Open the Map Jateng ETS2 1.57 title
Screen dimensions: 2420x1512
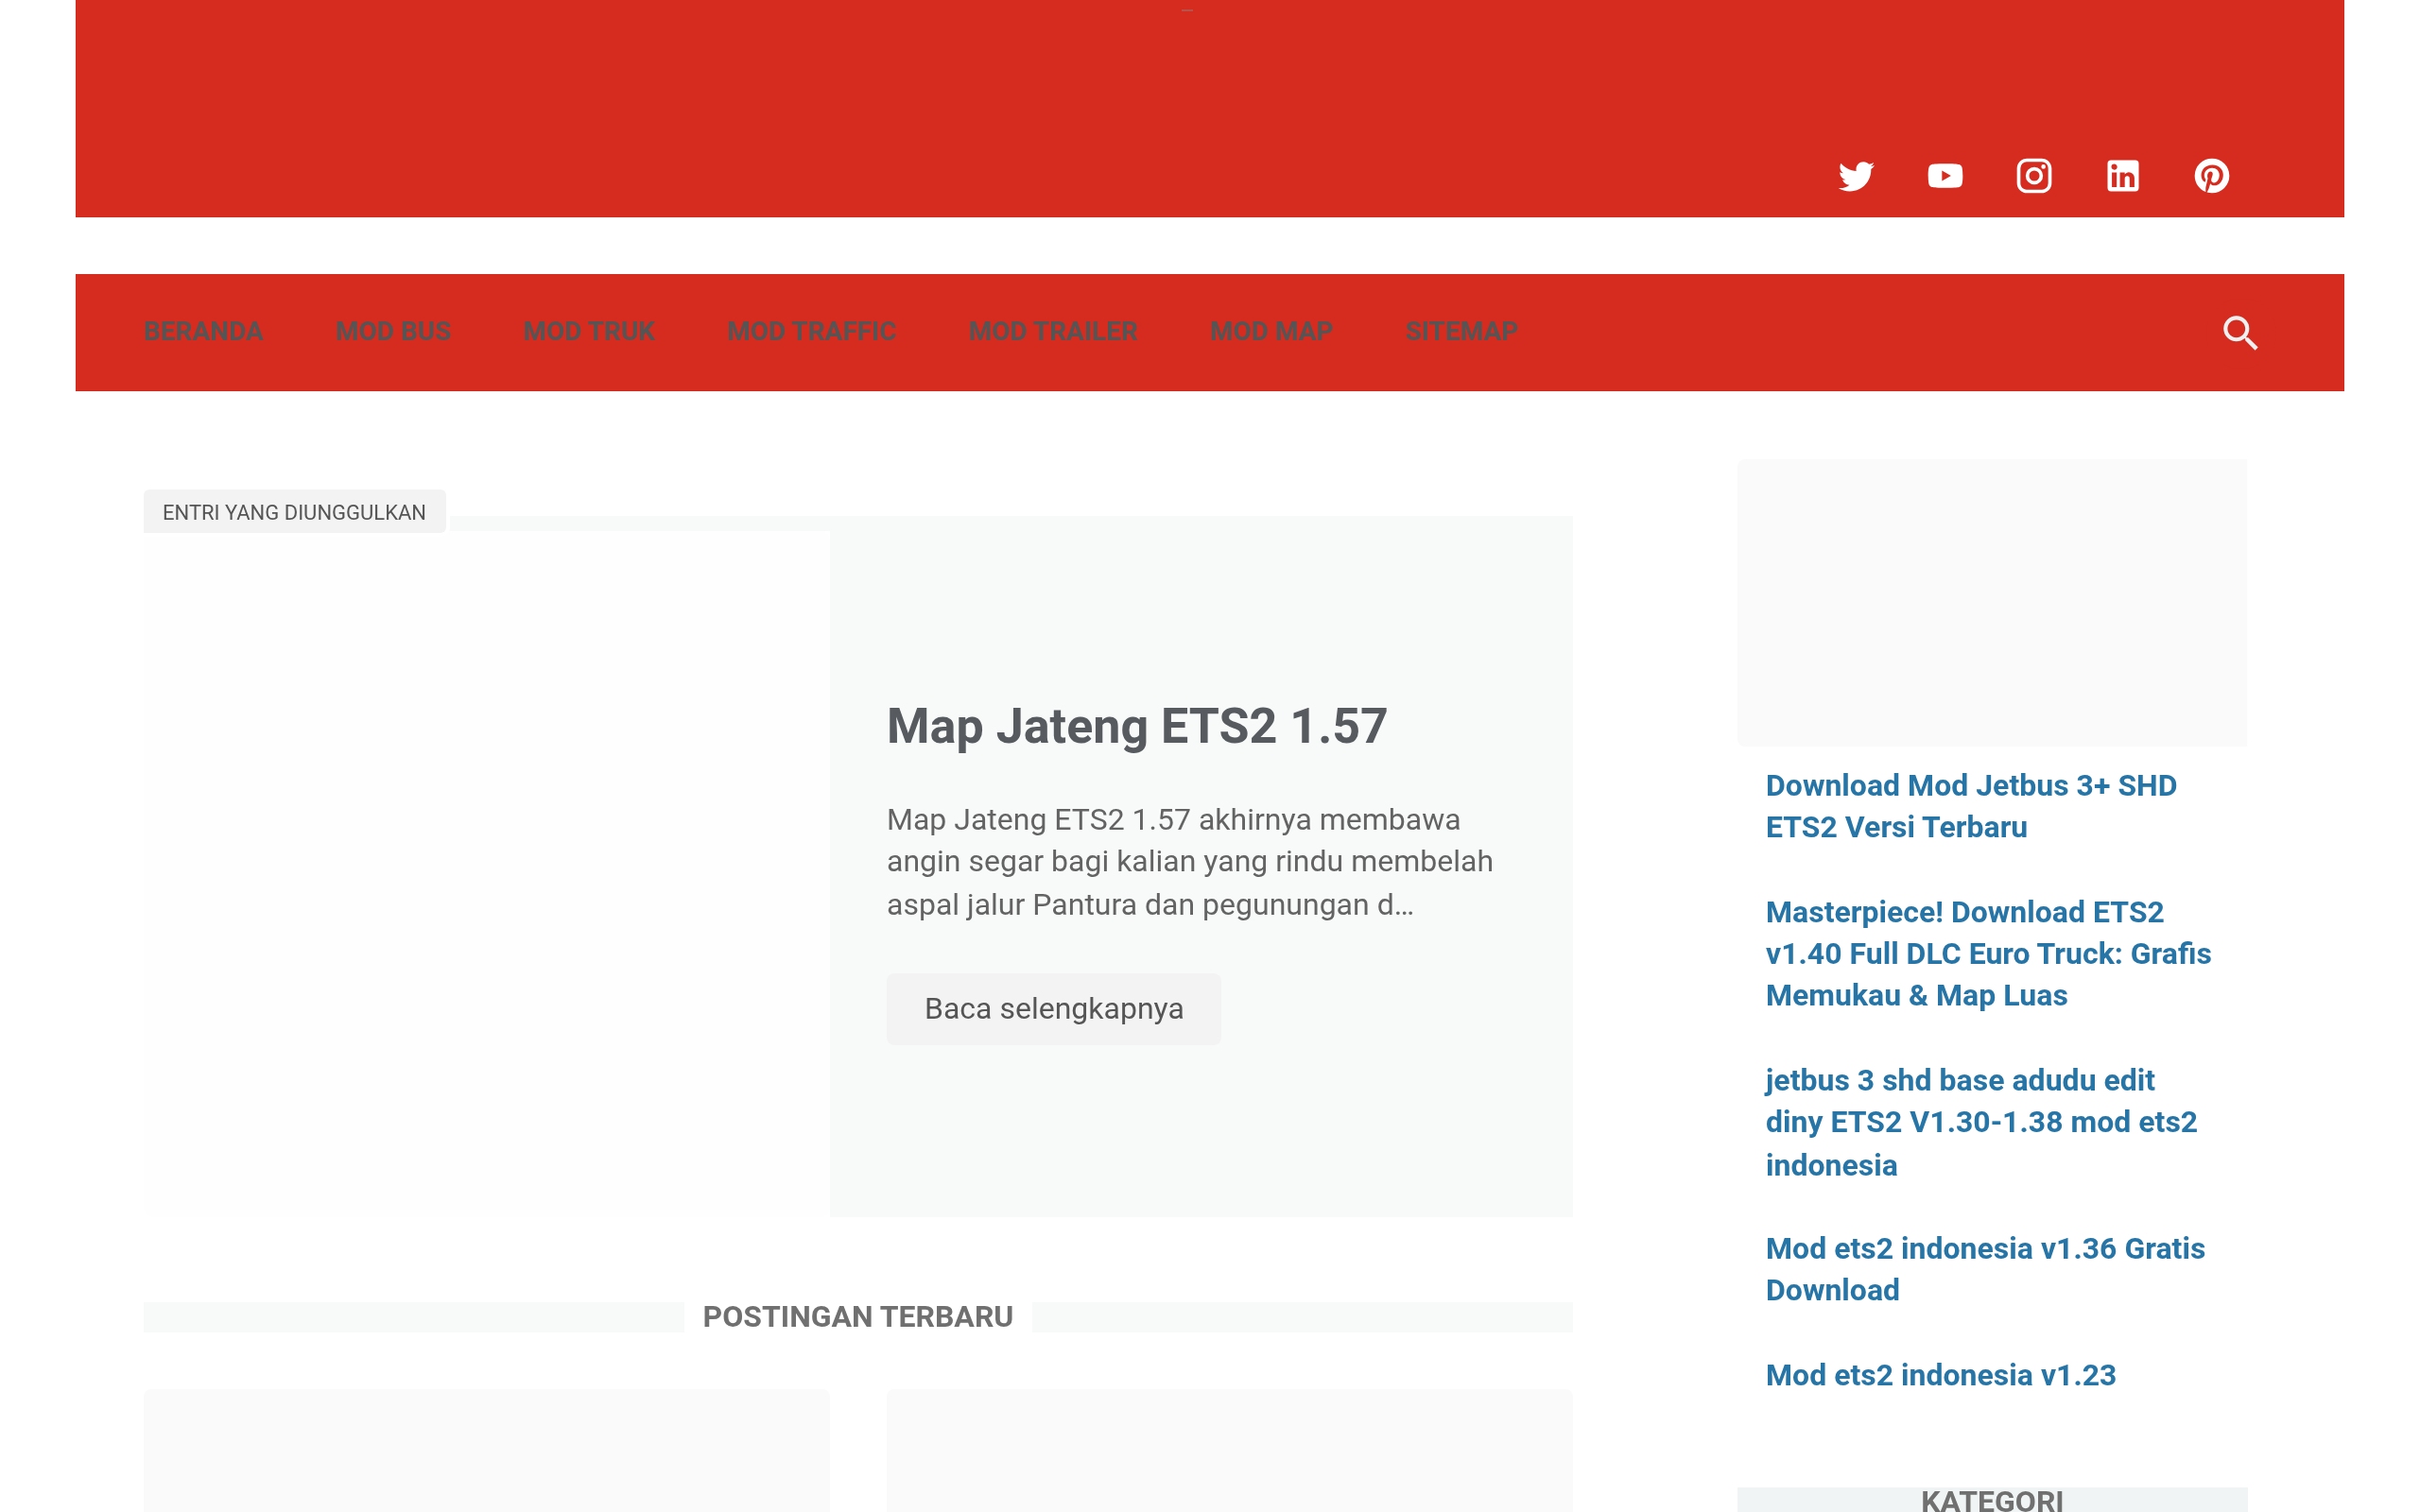(x=1136, y=726)
